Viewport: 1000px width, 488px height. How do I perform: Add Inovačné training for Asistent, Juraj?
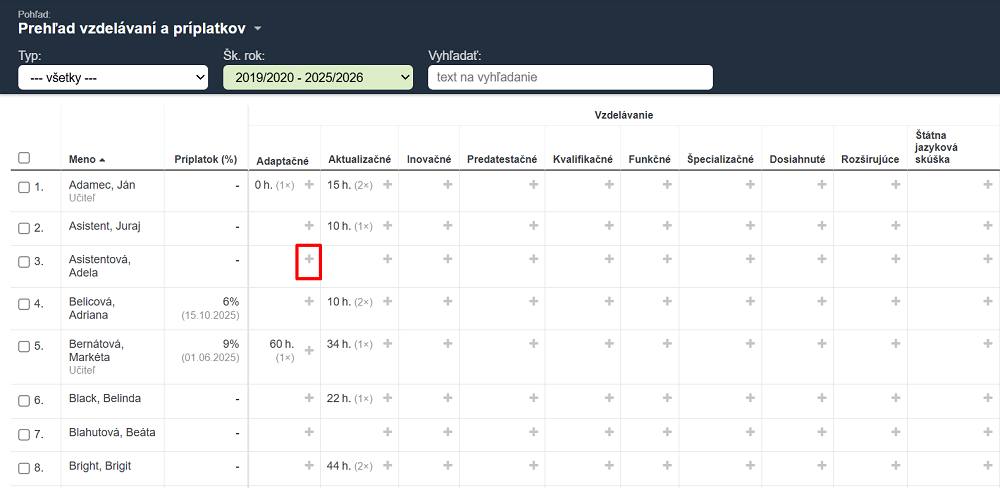click(x=447, y=226)
